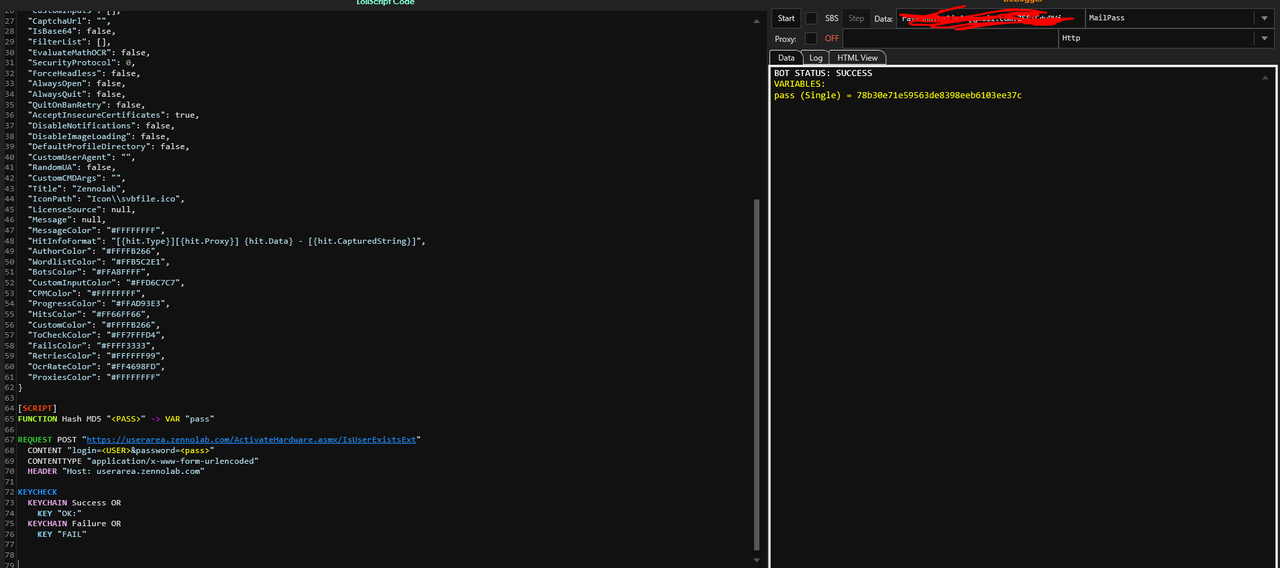This screenshot has height=568, width=1280.
Task: Click the Data input field
Action: [990, 18]
